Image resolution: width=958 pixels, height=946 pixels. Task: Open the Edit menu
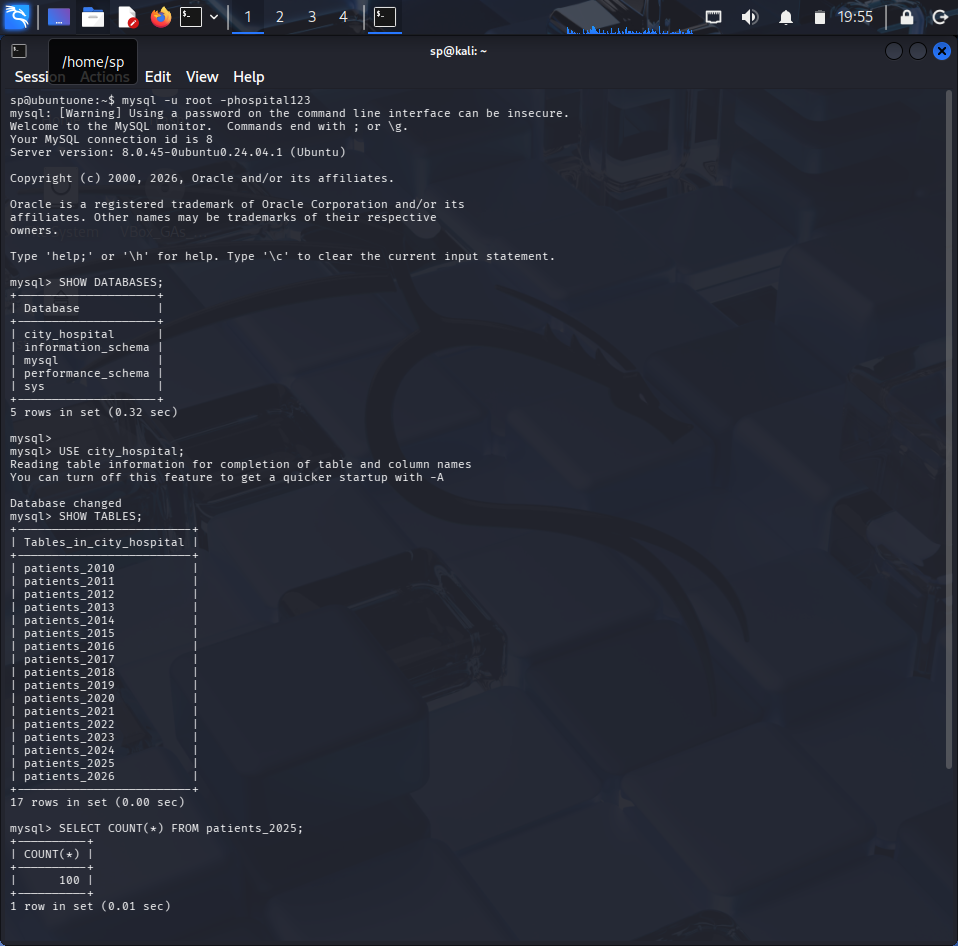(158, 77)
